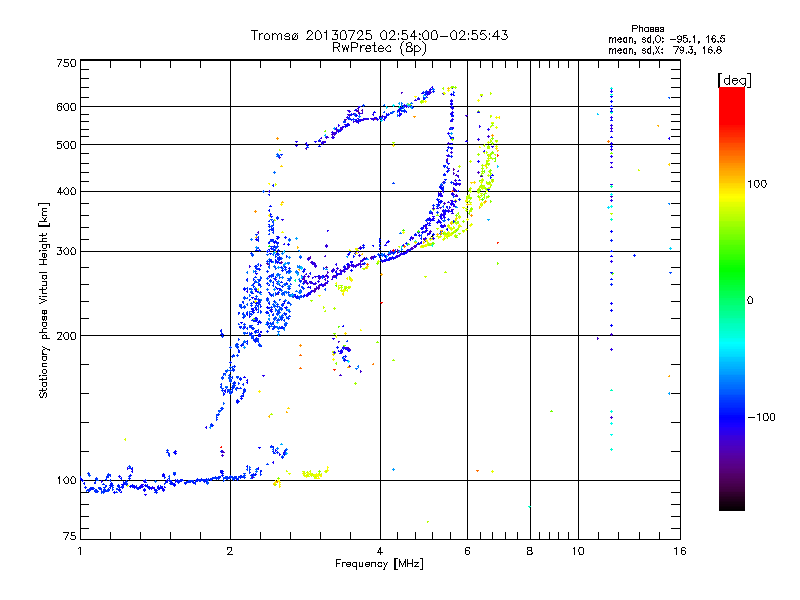
Task: Click the colorbar label '-100'
Action: pos(761,417)
